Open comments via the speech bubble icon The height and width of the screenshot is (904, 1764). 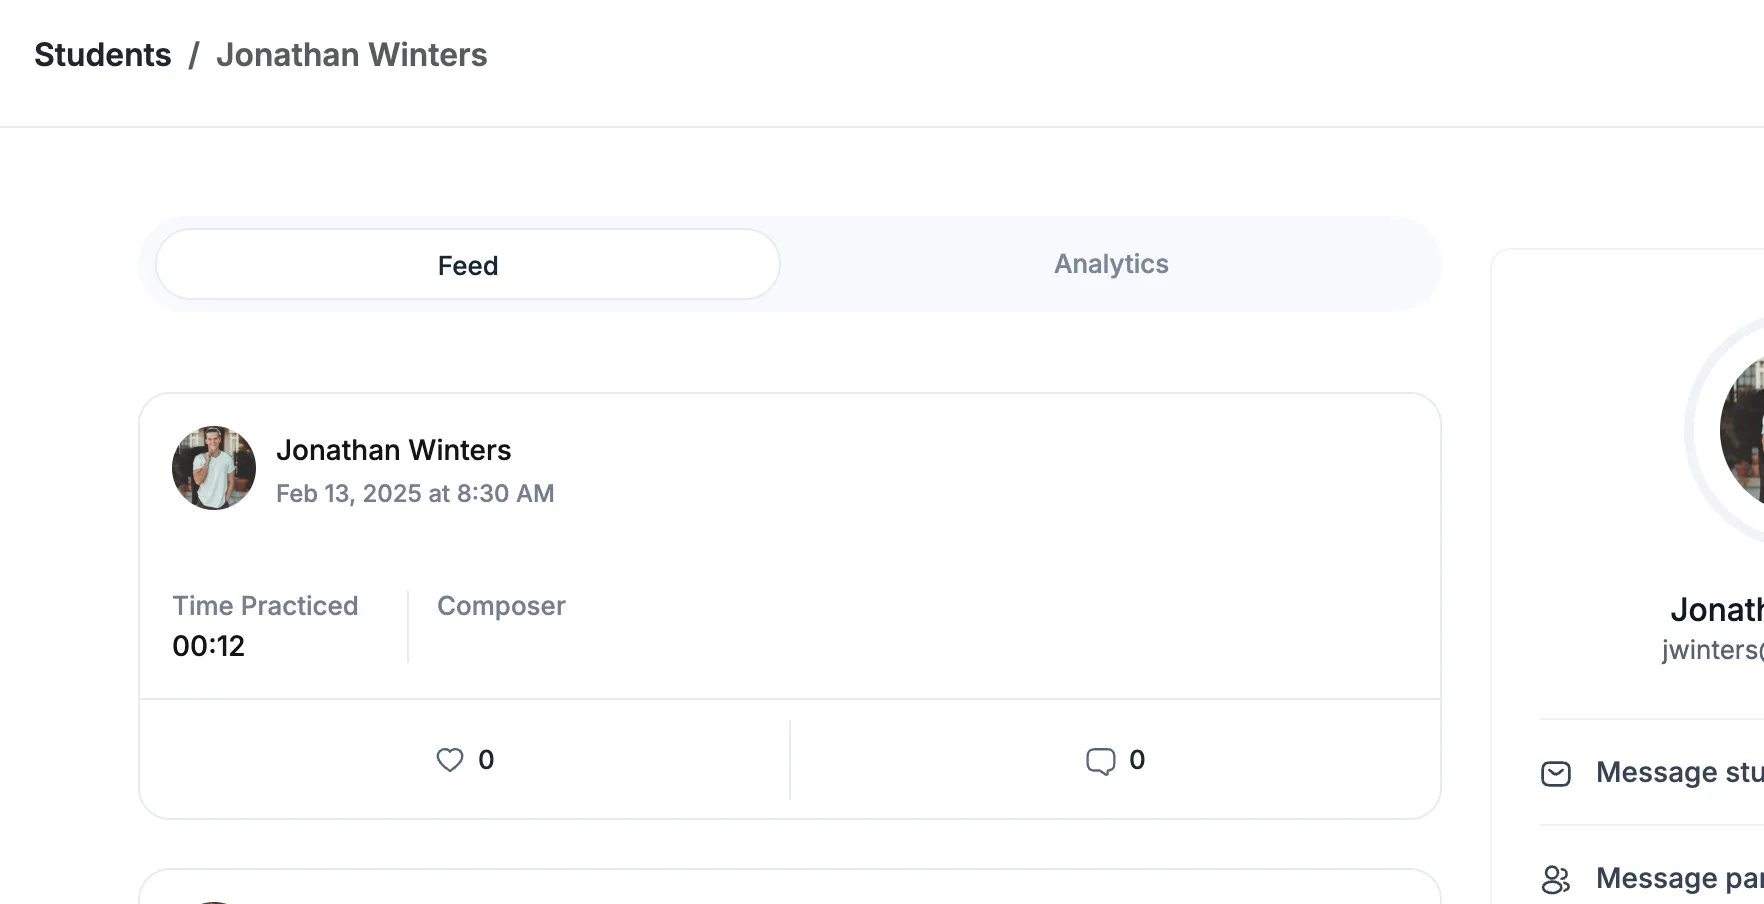(x=1100, y=761)
